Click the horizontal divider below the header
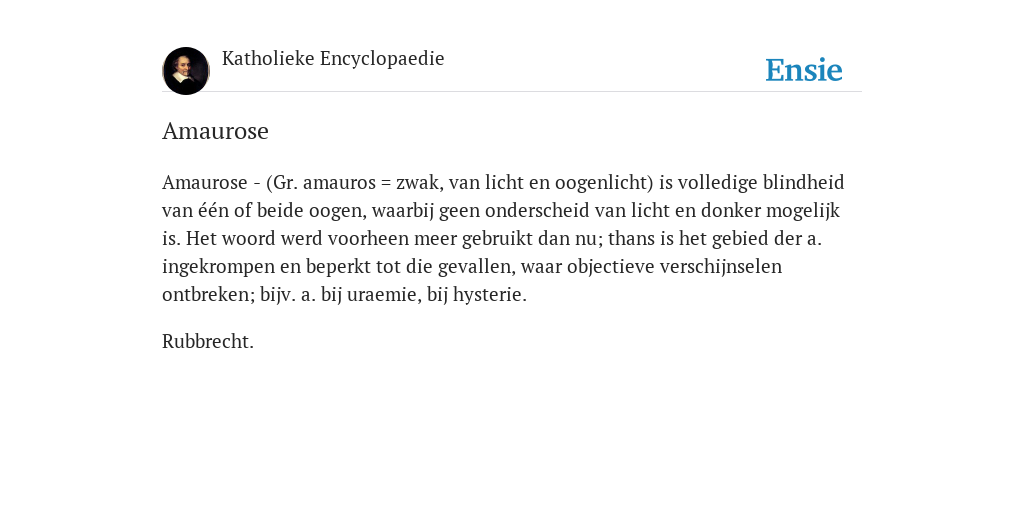1024x512 pixels. pyautogui.click(x=512, y=92)
